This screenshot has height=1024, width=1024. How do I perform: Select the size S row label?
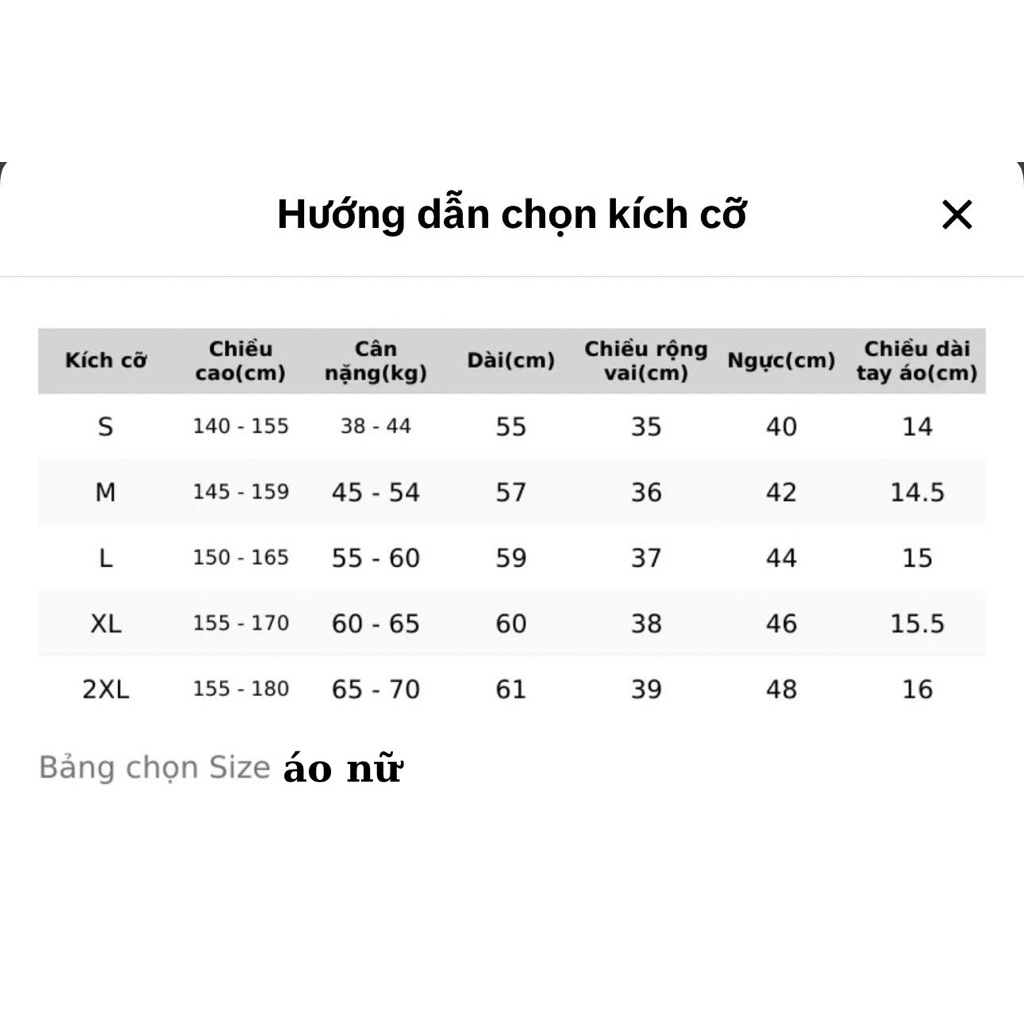click(x=106, y=427)
